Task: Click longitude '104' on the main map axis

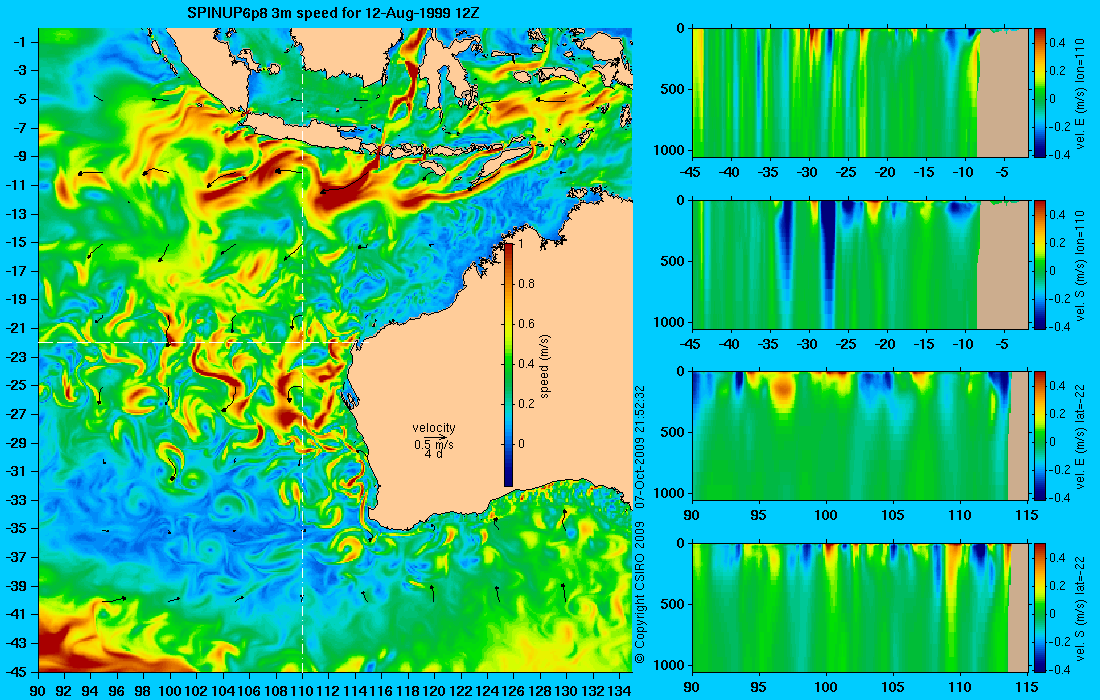Action: [x=223, y=690]
